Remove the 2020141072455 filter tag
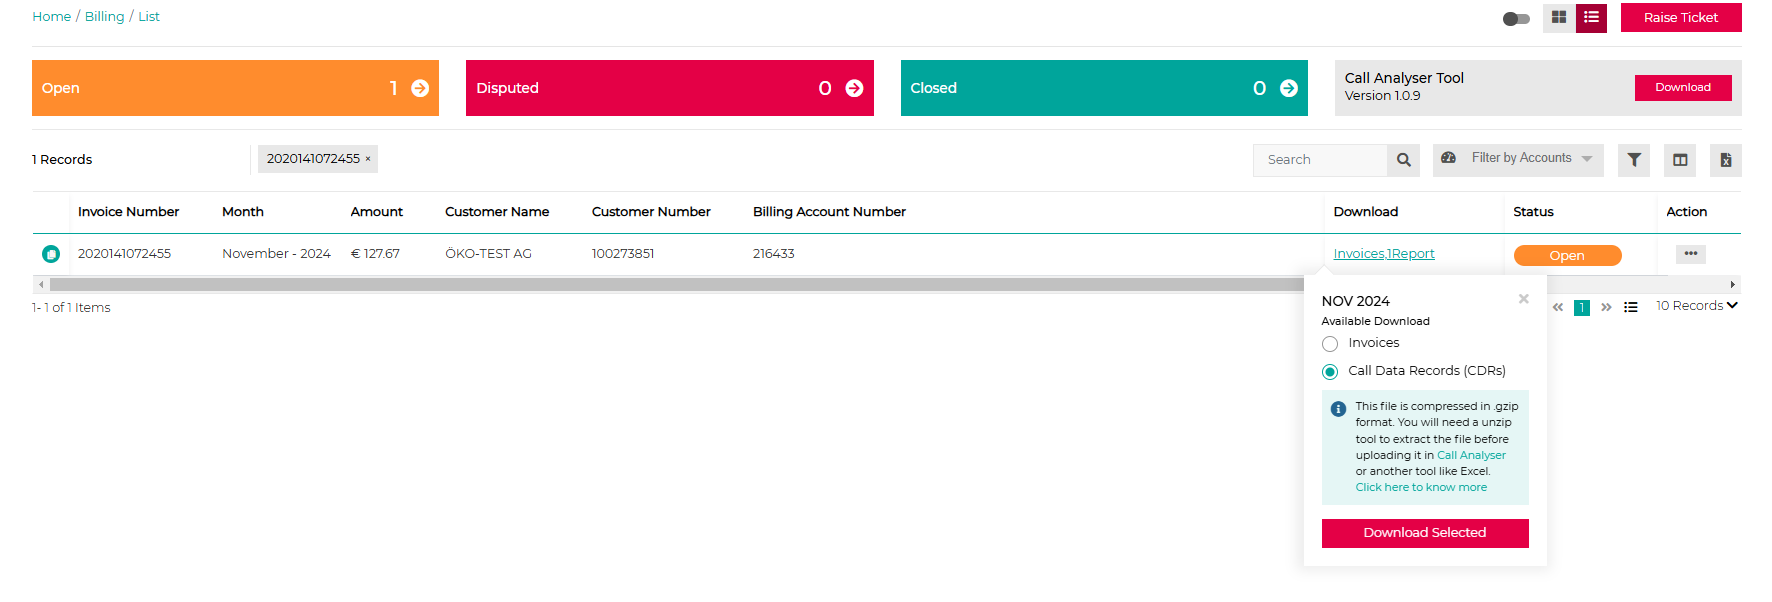 tap(368, 159)
